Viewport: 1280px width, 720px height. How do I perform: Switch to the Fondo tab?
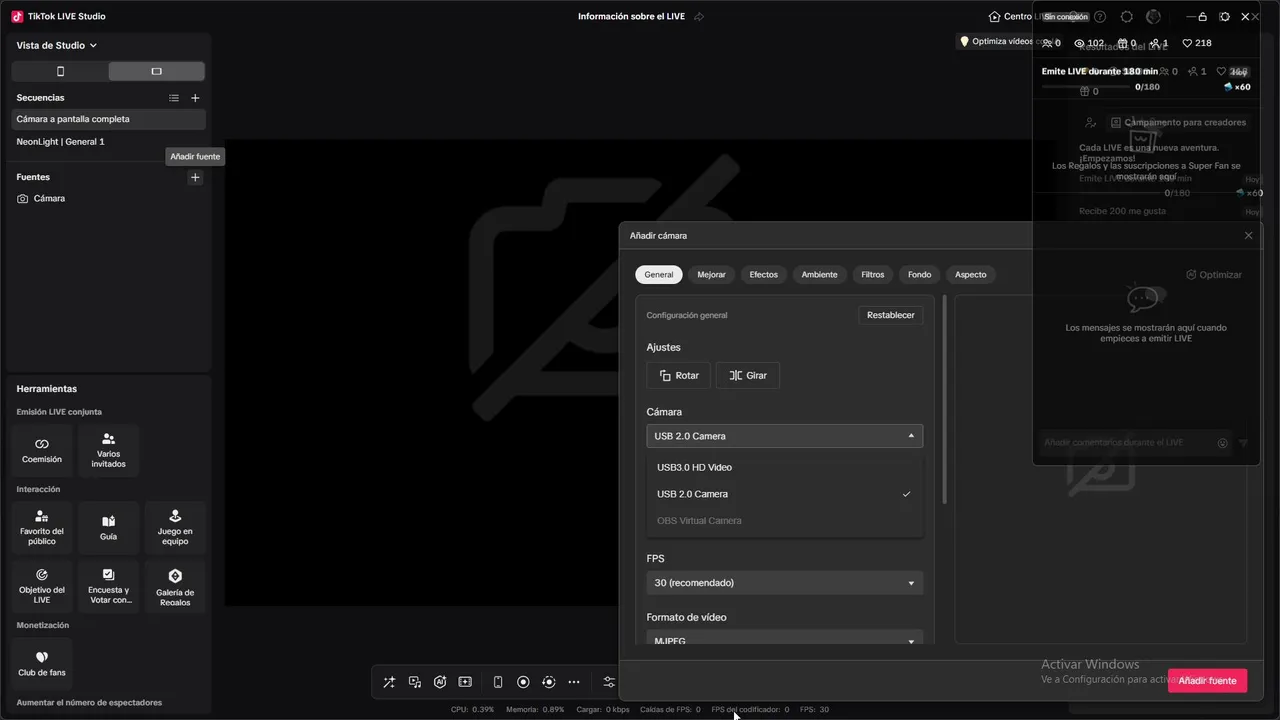pyautogui.click(x=920, y=275)
